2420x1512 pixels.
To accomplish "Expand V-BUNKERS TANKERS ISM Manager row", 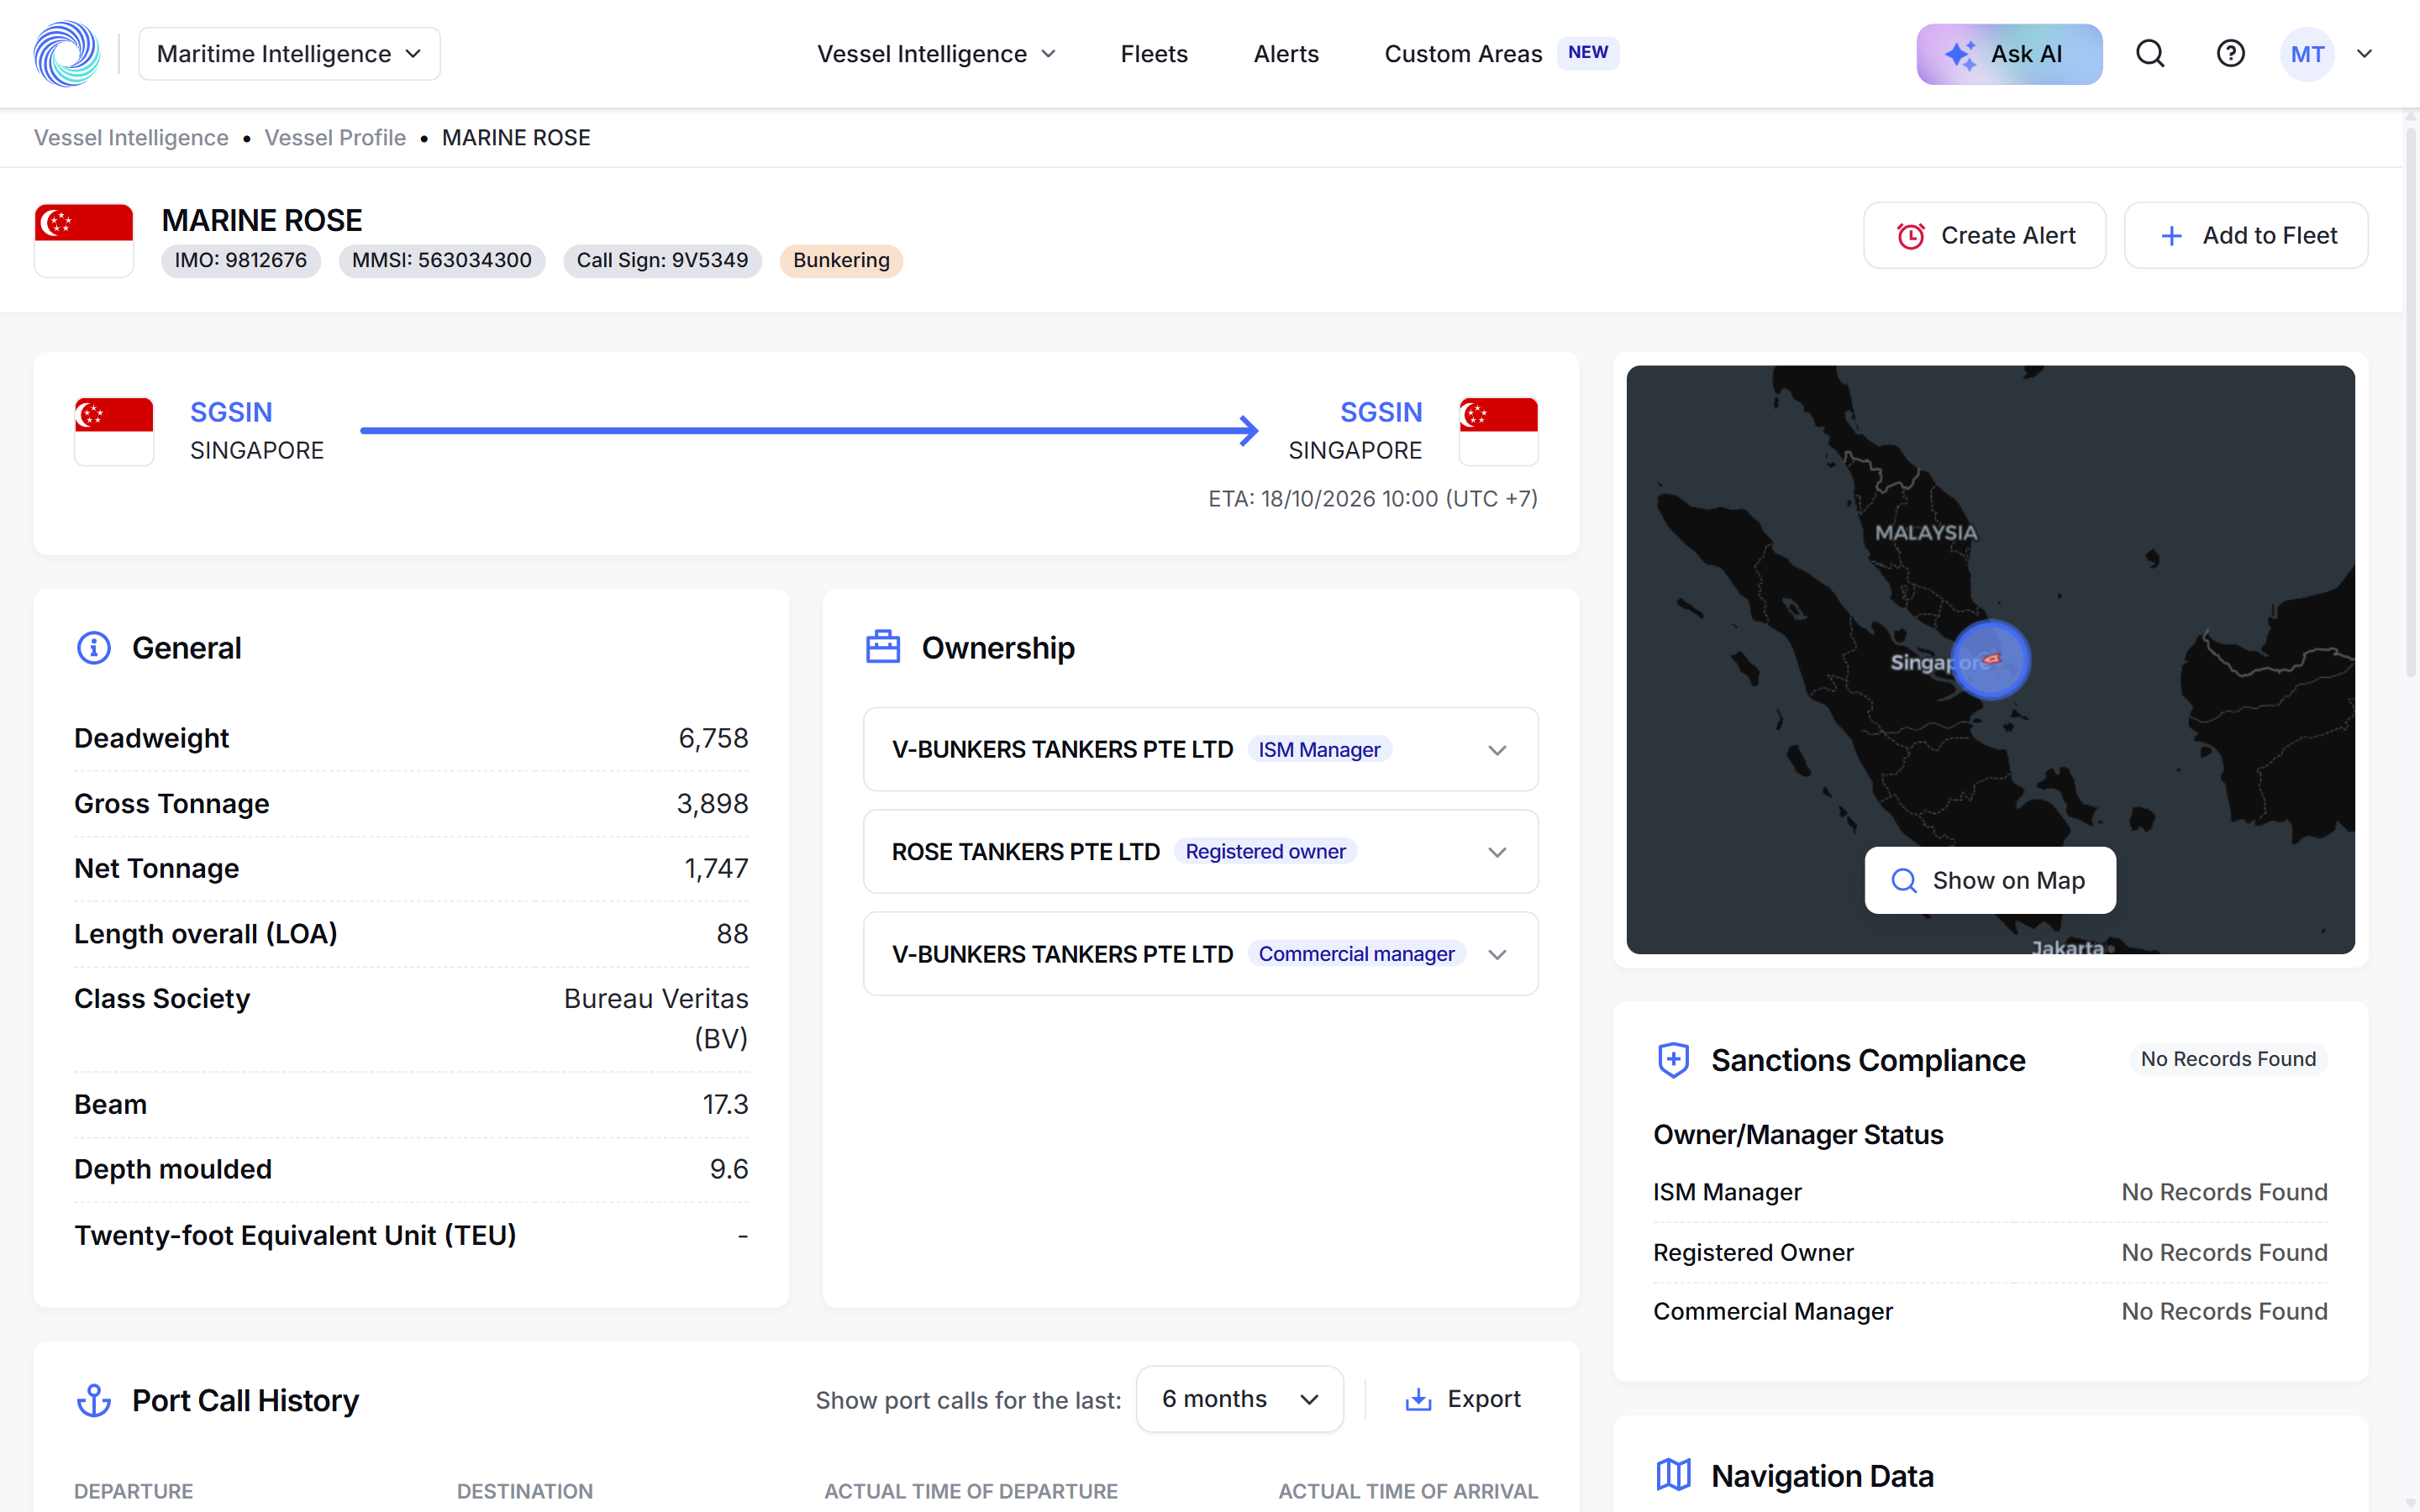I will (1200, 749).
